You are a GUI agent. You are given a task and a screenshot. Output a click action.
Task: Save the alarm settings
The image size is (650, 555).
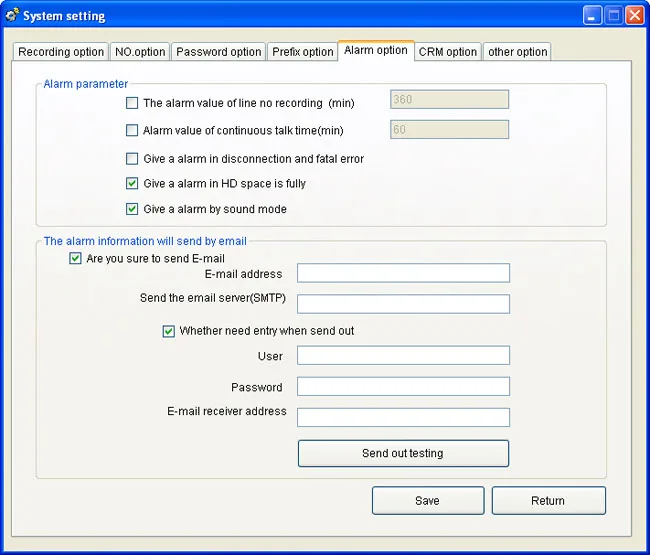[428, 501]
